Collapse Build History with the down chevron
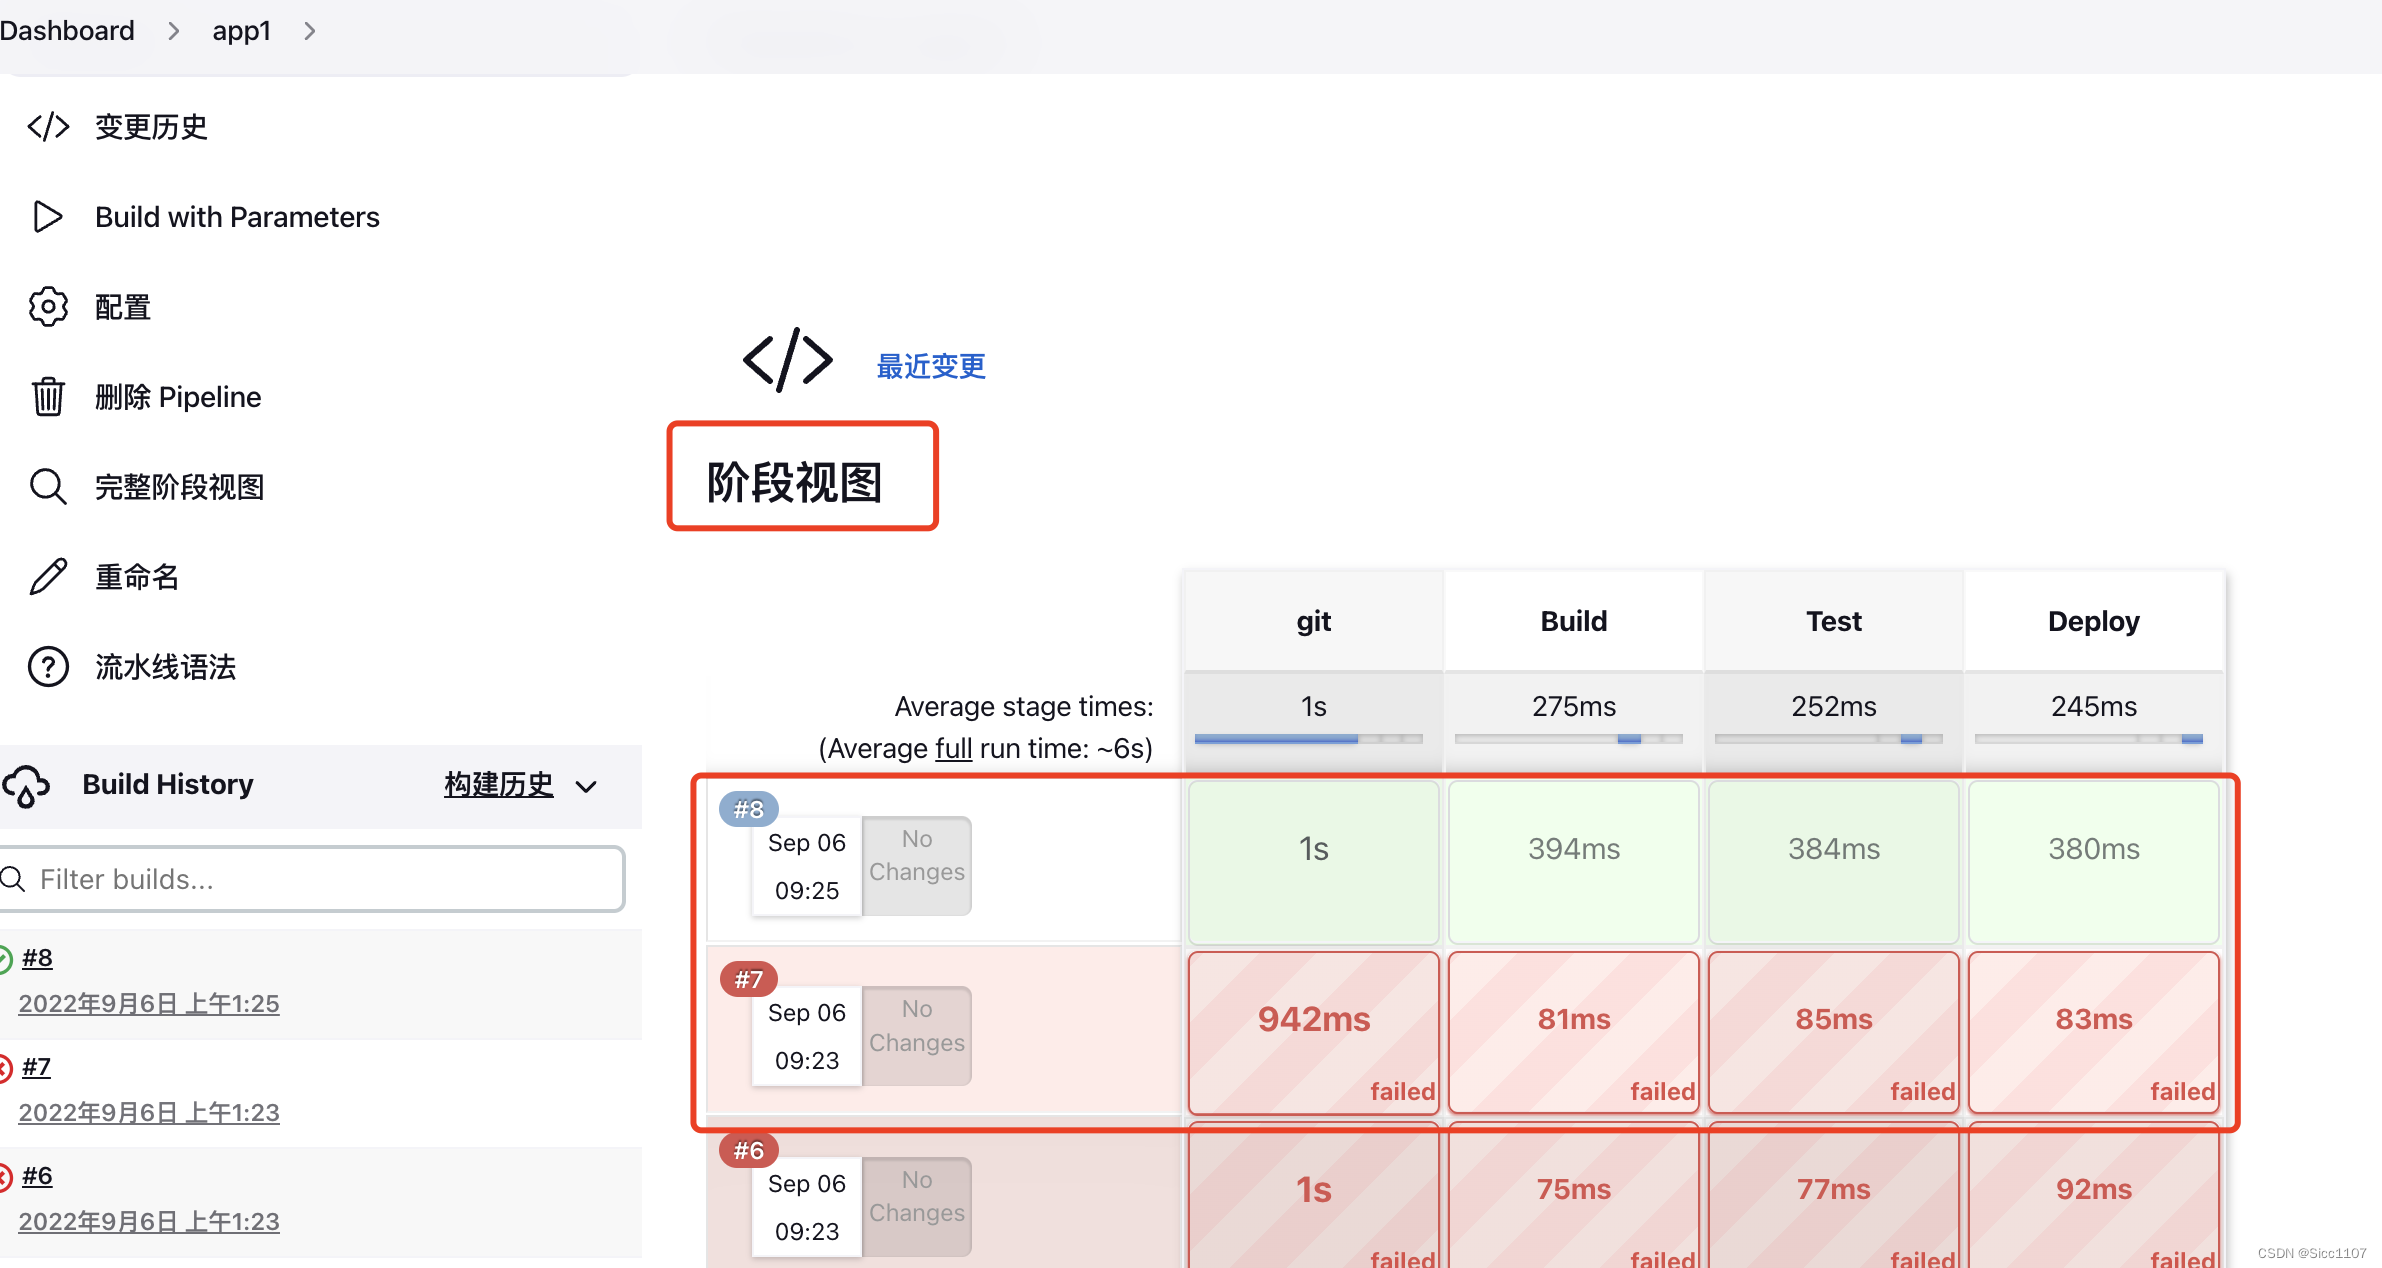The image size is (2382, 1268). (x=587, y=786)
